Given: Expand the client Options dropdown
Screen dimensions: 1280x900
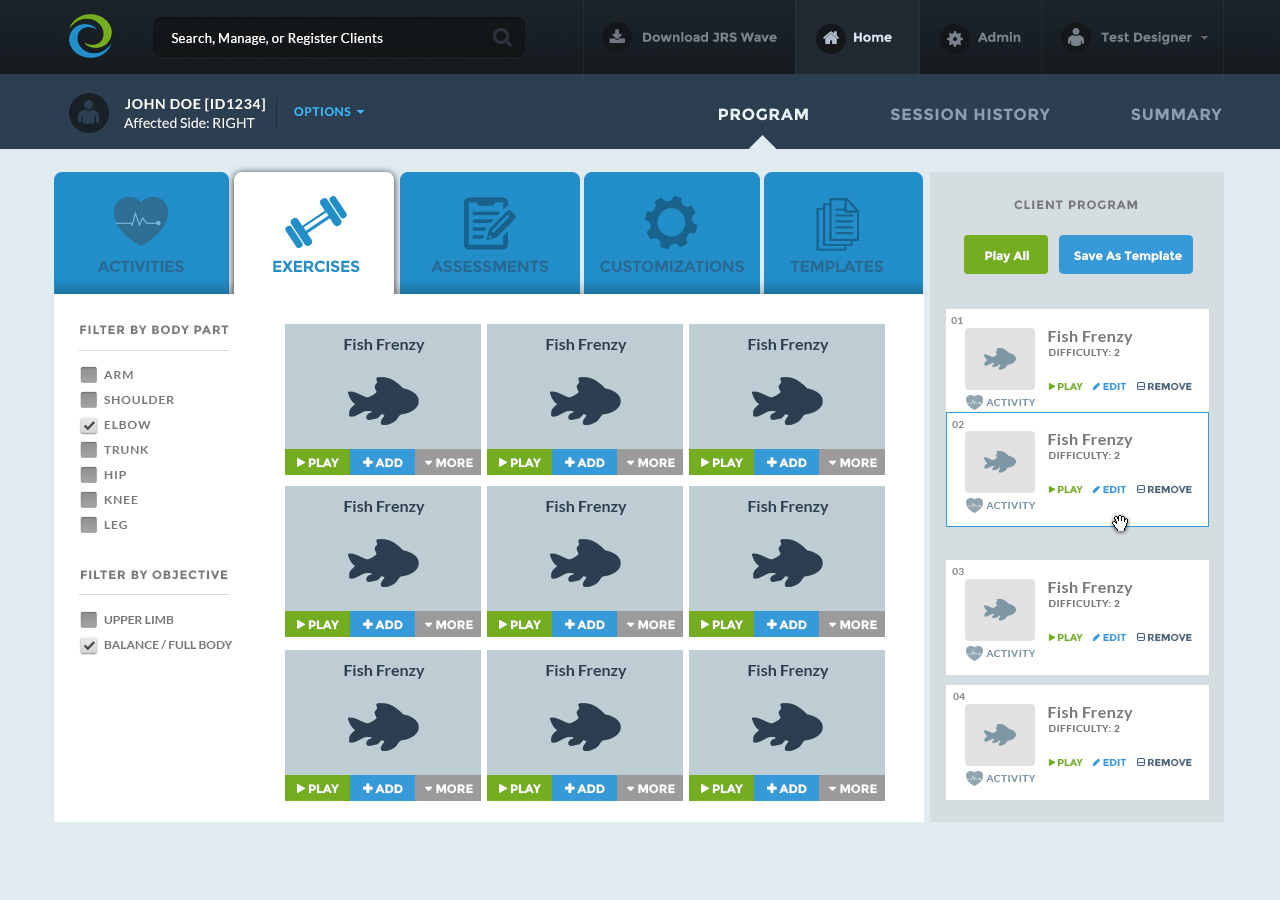Looking at the screenshot, I should [x=328, y=112].
